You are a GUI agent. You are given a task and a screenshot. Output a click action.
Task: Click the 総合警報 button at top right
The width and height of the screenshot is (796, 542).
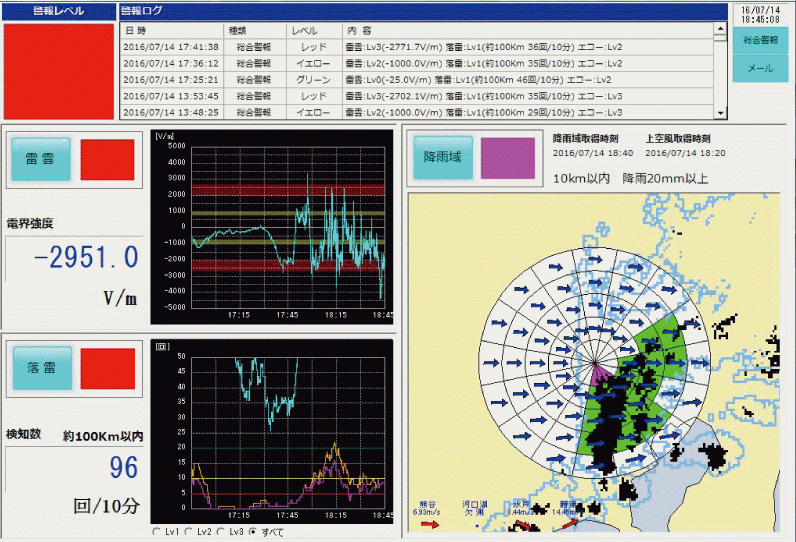click(x=760, y=40)
